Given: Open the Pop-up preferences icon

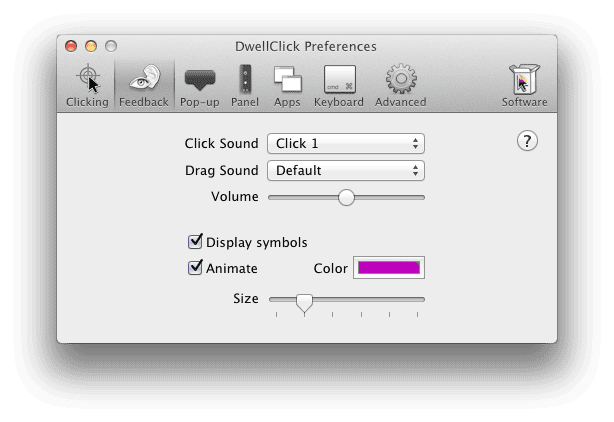Looking at the screenshot, I should pos(200,79).
